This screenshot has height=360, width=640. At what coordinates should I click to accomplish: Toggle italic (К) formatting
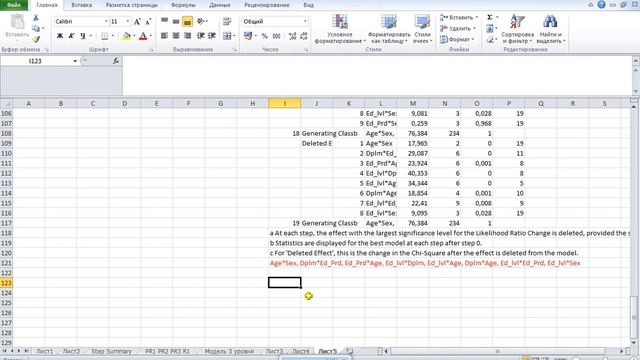click(71, 36)
